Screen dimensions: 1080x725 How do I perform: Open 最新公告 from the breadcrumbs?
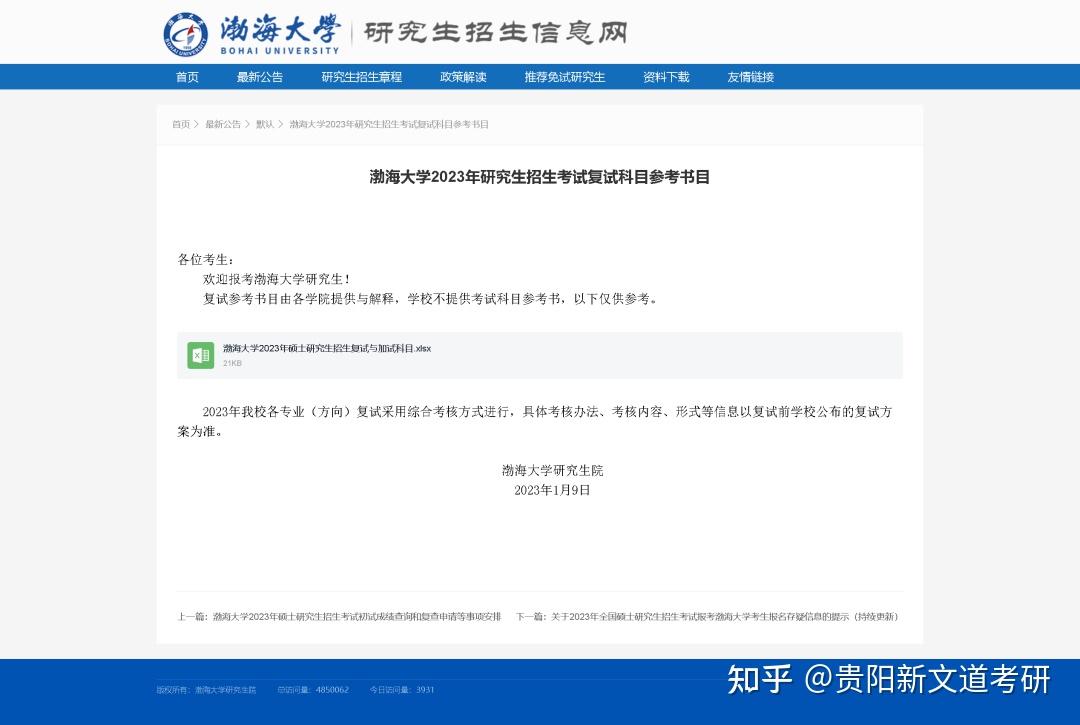pos(220,124)
